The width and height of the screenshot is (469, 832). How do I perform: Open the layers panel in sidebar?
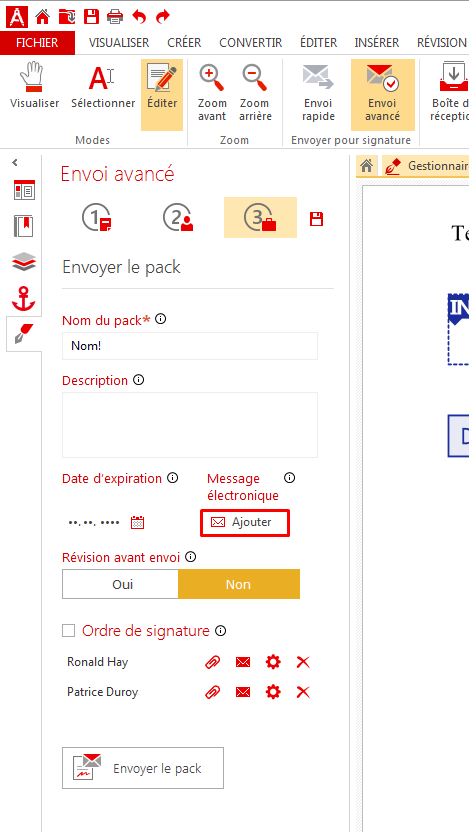coord(24,262)
